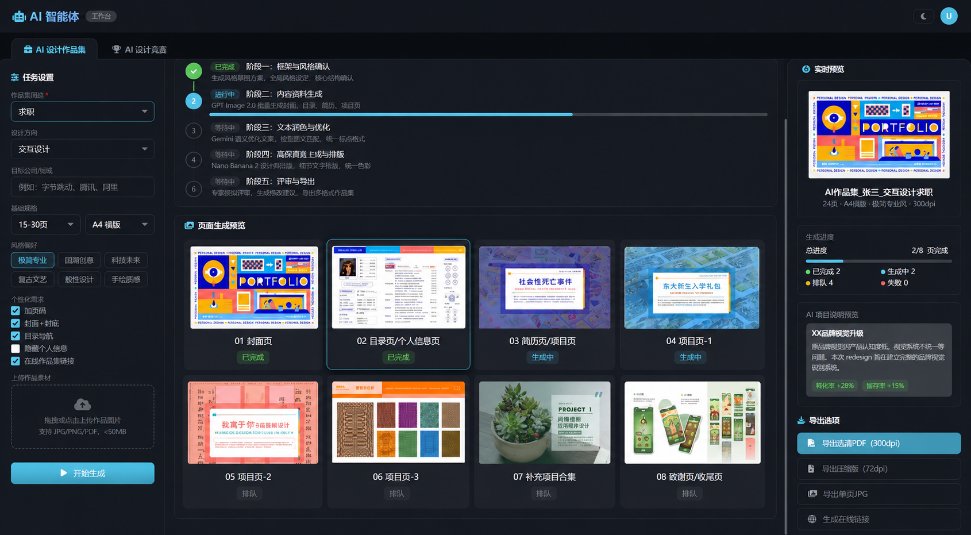Image resolution: width=971 pixels, height=535 pixels.
Task: Open the 05 项目页-2 thumbnail
Action: pos(253,422)
